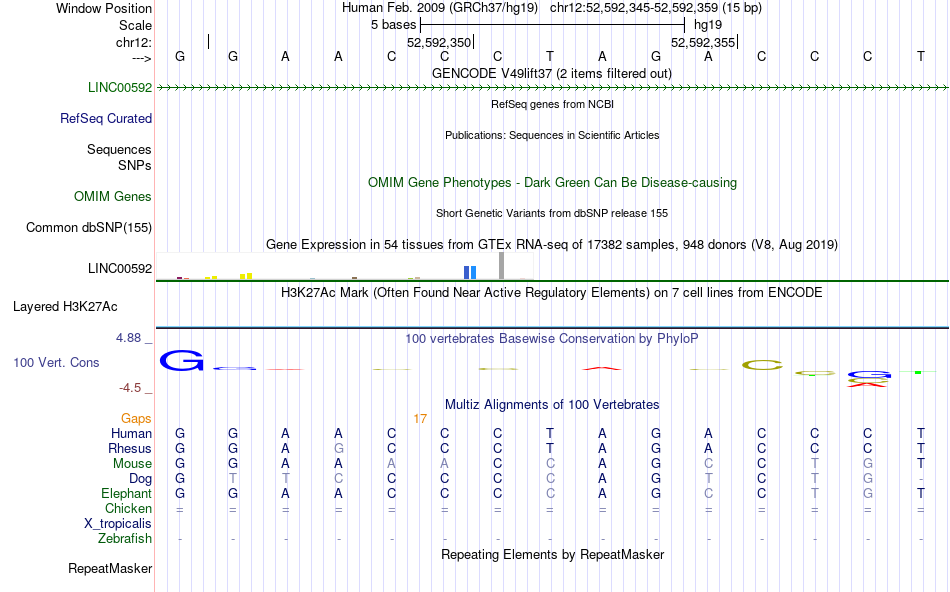Image resolution: width=950 pixels, height=592 pixels.
Task: Select the RepeatMasker track label
Action: [x=110, y=568]
